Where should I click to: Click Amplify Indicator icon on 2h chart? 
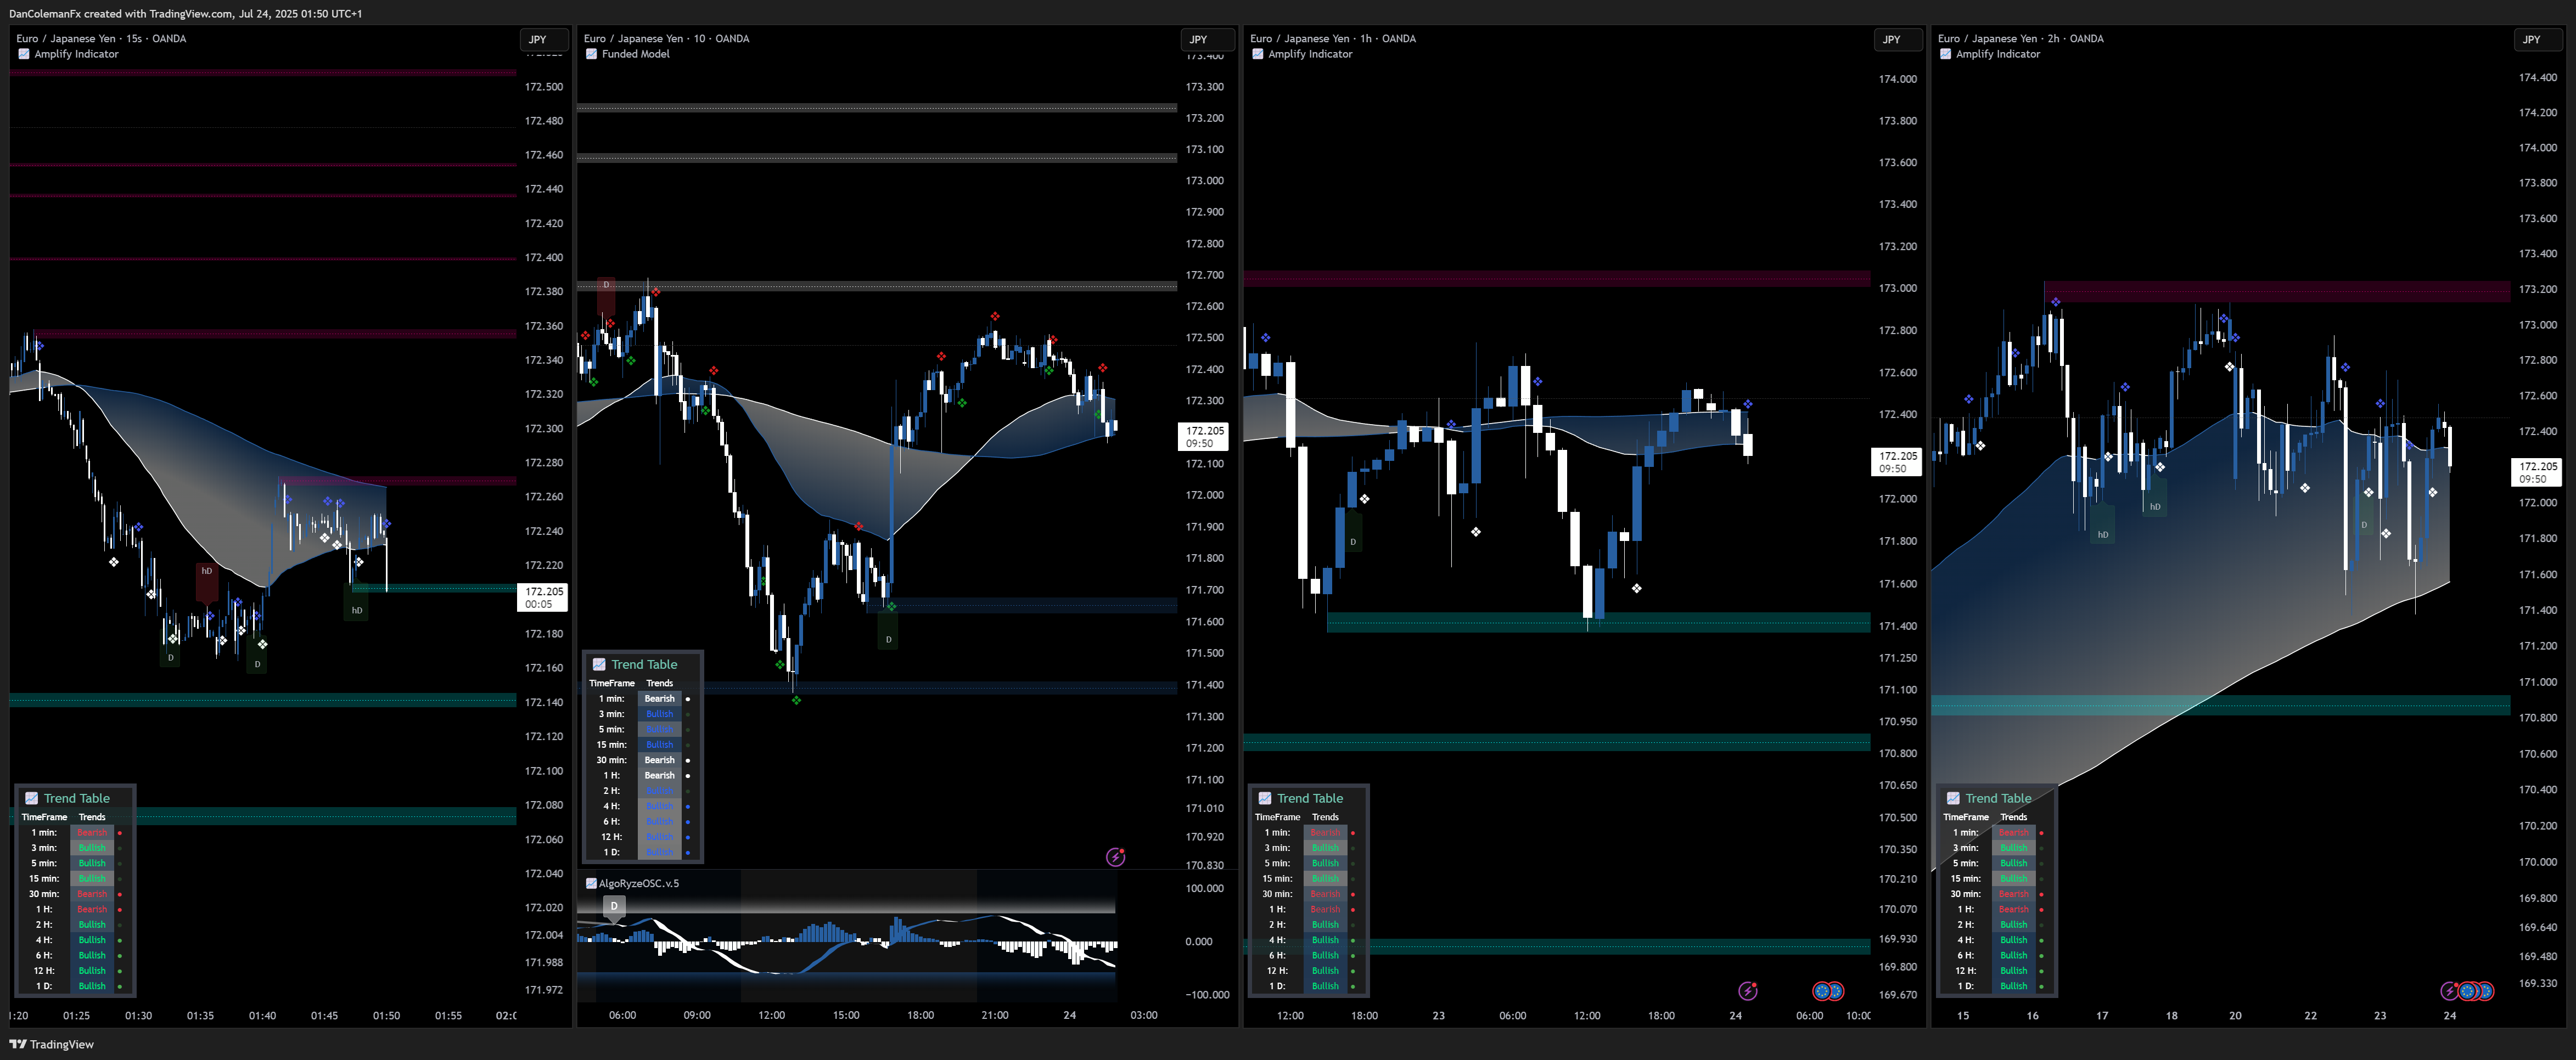(x=1945, y=54)
